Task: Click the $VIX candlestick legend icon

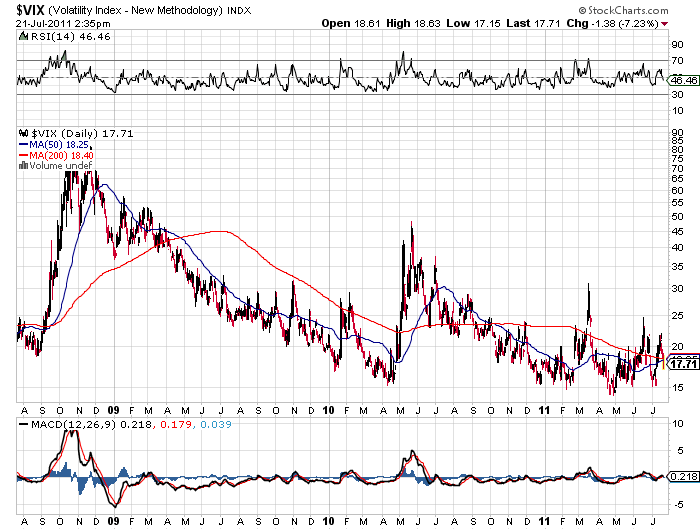Action: click(x=21, y=133)
